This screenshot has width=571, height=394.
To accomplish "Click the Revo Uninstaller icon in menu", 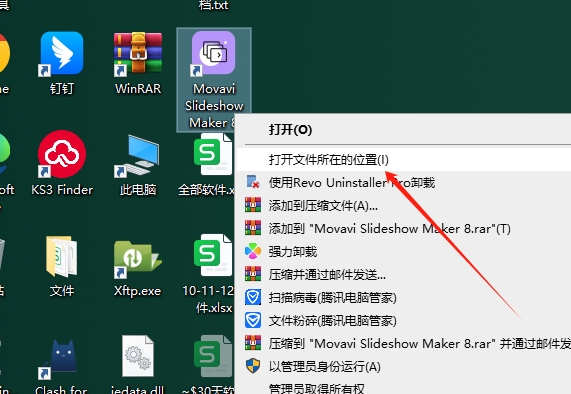I will (x=253, y=182).
